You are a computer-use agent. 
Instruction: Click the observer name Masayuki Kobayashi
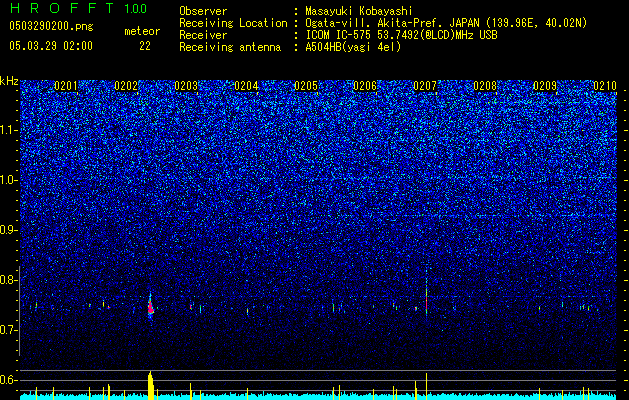358,11
